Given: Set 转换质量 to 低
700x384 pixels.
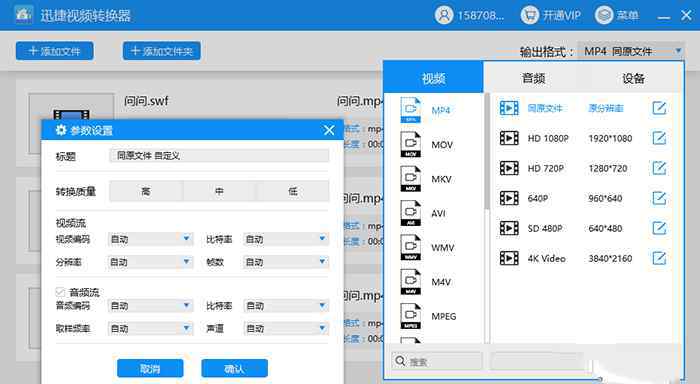Looking at the screenshot, I should tap(293, 191).
